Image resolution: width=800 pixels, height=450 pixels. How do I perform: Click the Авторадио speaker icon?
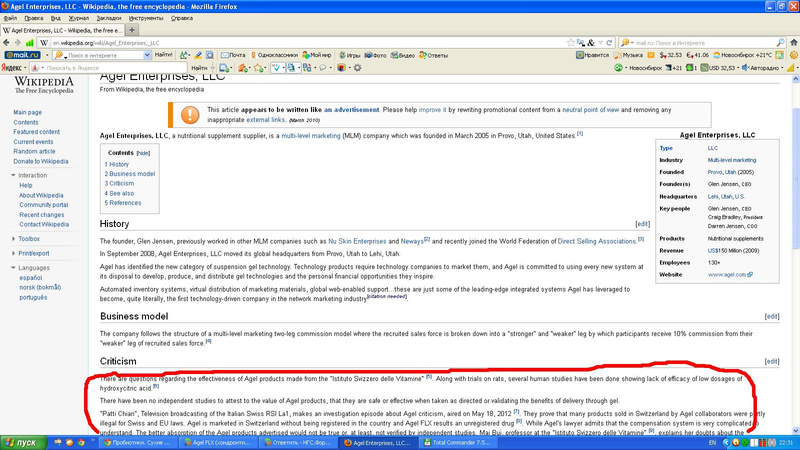tap(745, 68)
